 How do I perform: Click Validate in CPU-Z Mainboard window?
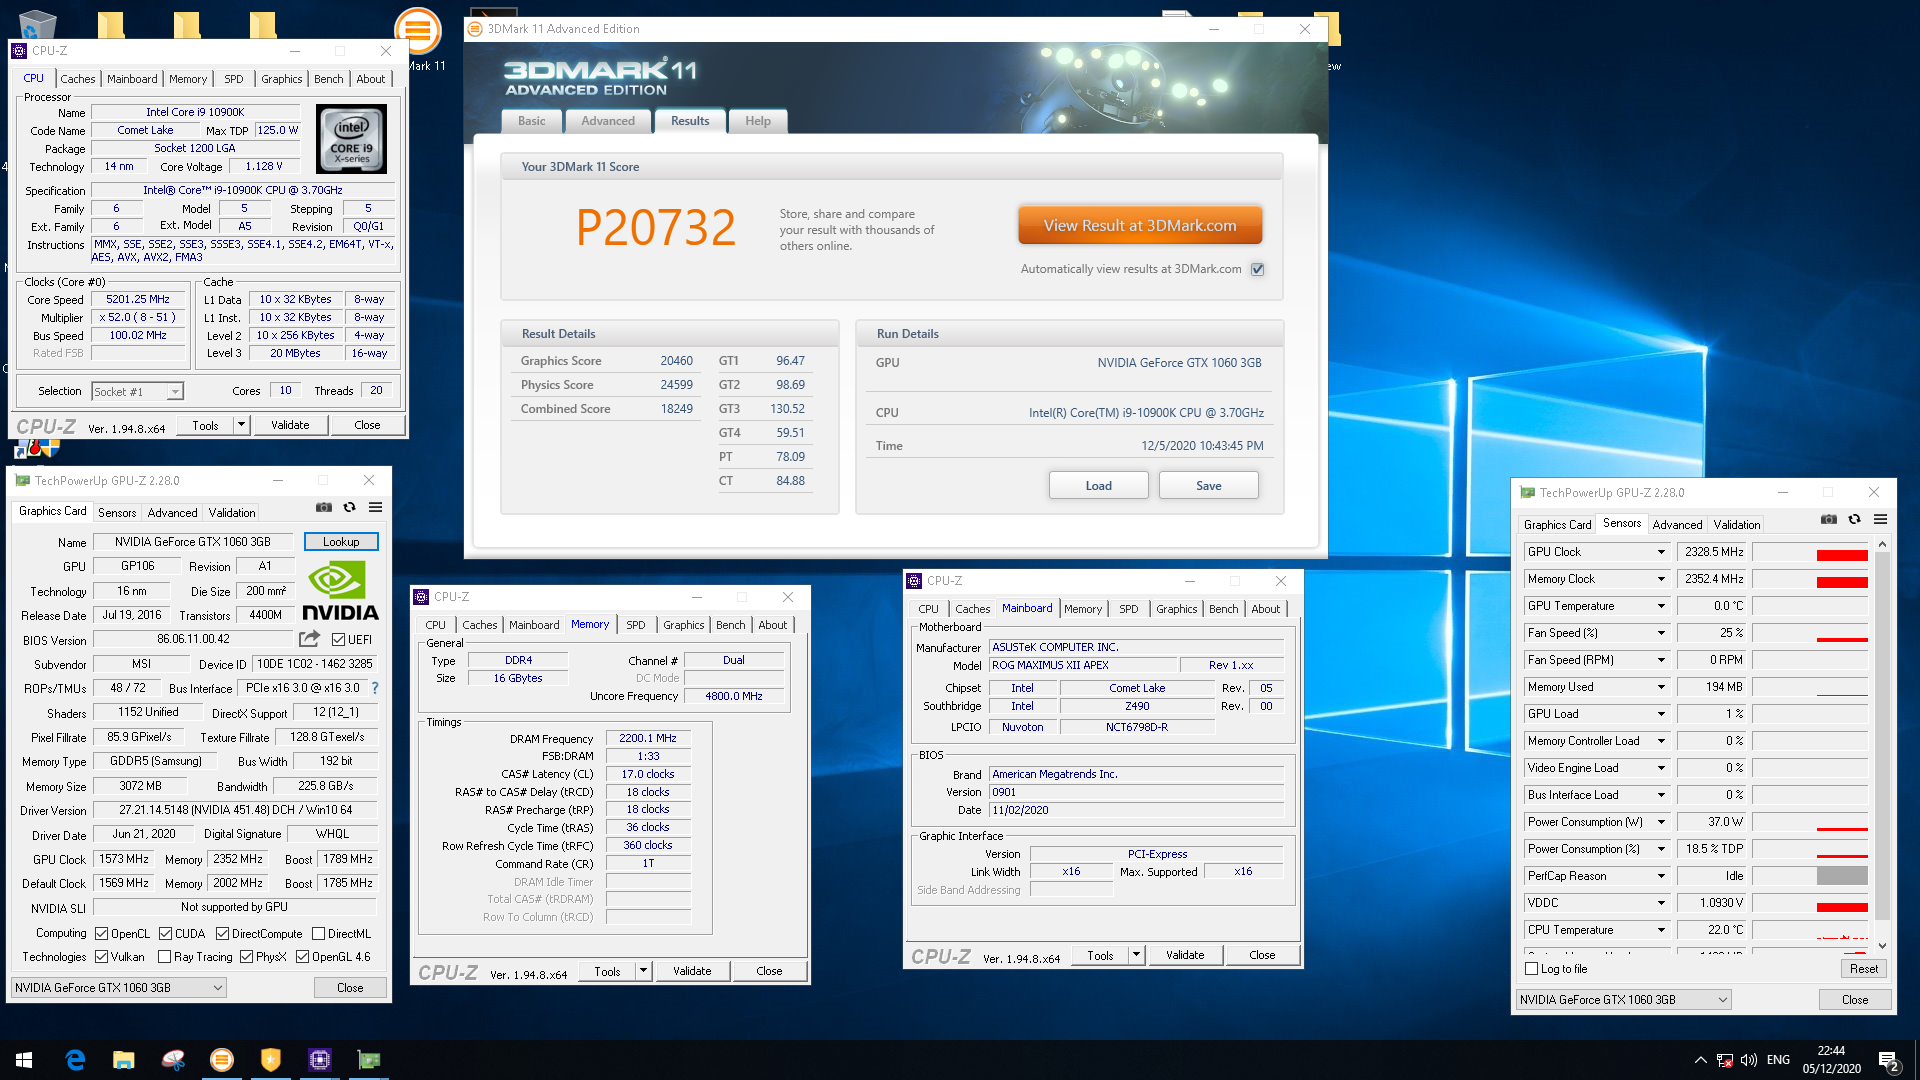pos(1185,955)
